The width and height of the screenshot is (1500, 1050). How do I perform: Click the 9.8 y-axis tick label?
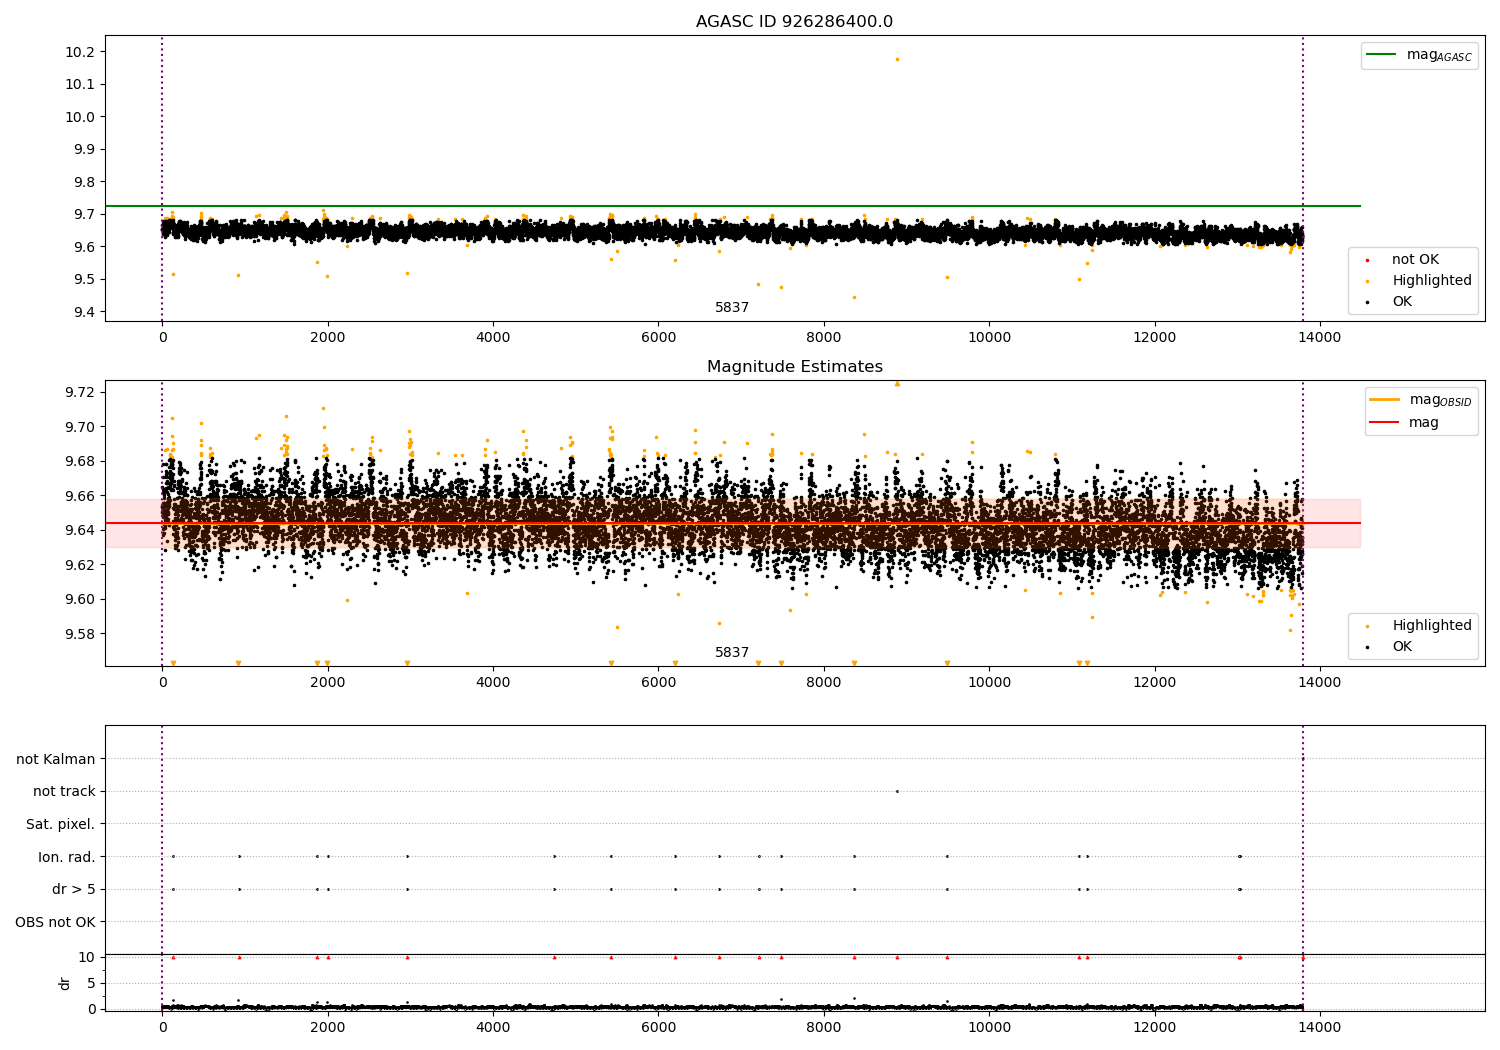click(84, 182)
